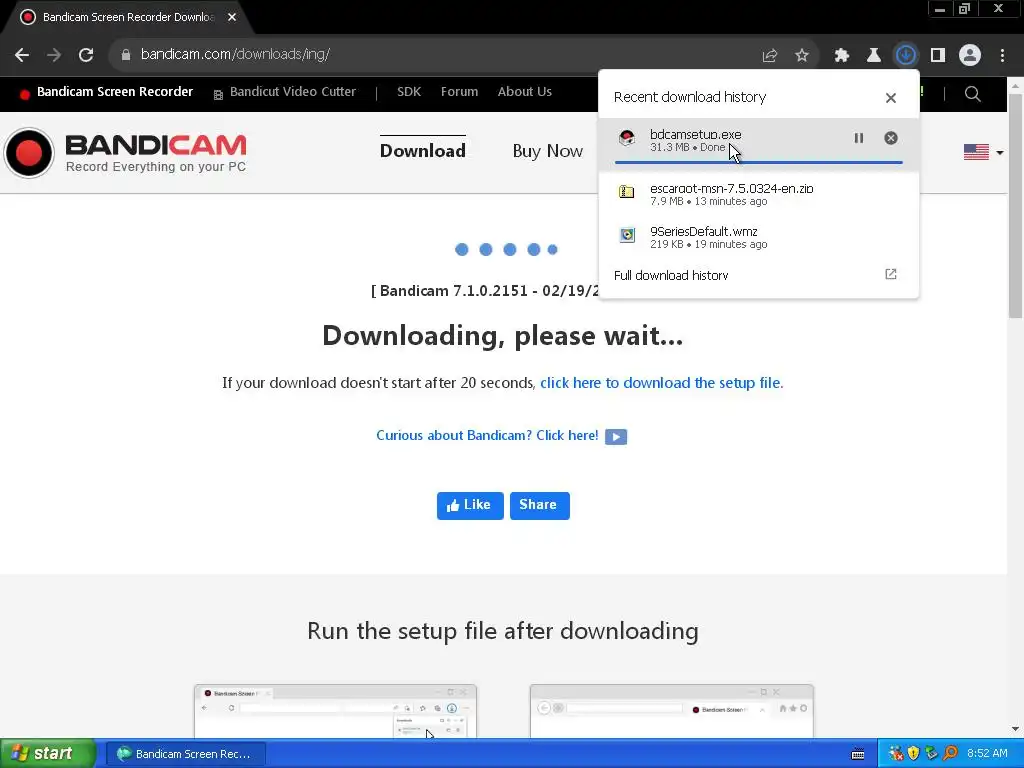Open Chrome three-dot menu

click(1002, 56)
